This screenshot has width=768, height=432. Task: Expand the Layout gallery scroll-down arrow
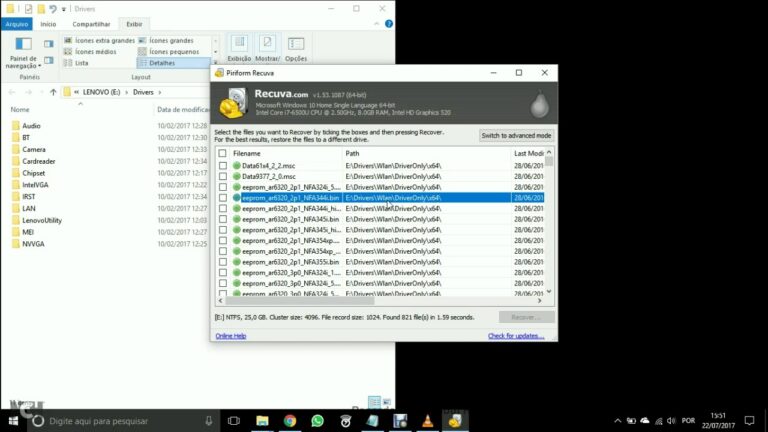click(x=216, y=51)
